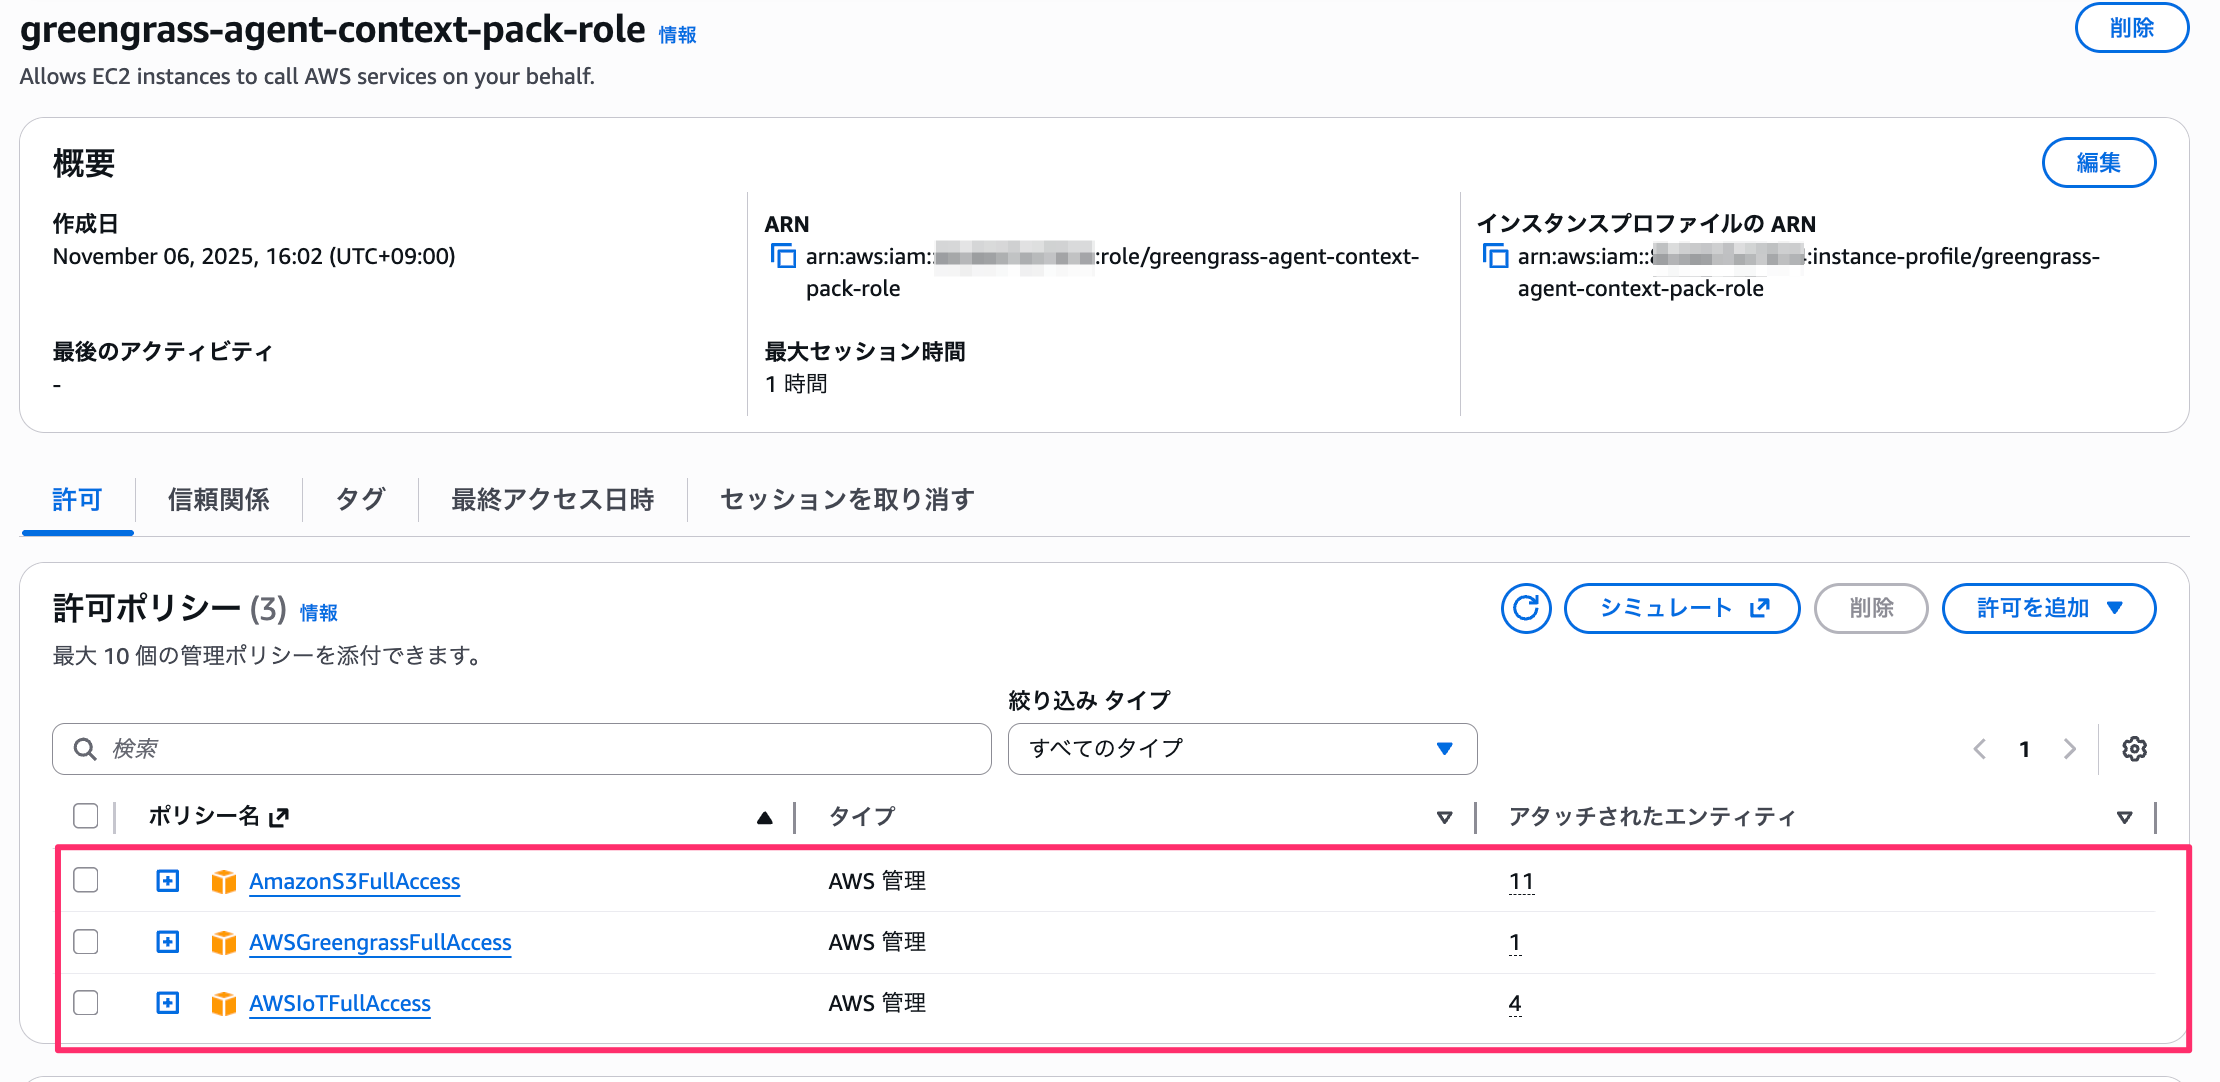Open table preferences gear icon
This screenshot has width=2220, height=1082.
(2134, 749)
